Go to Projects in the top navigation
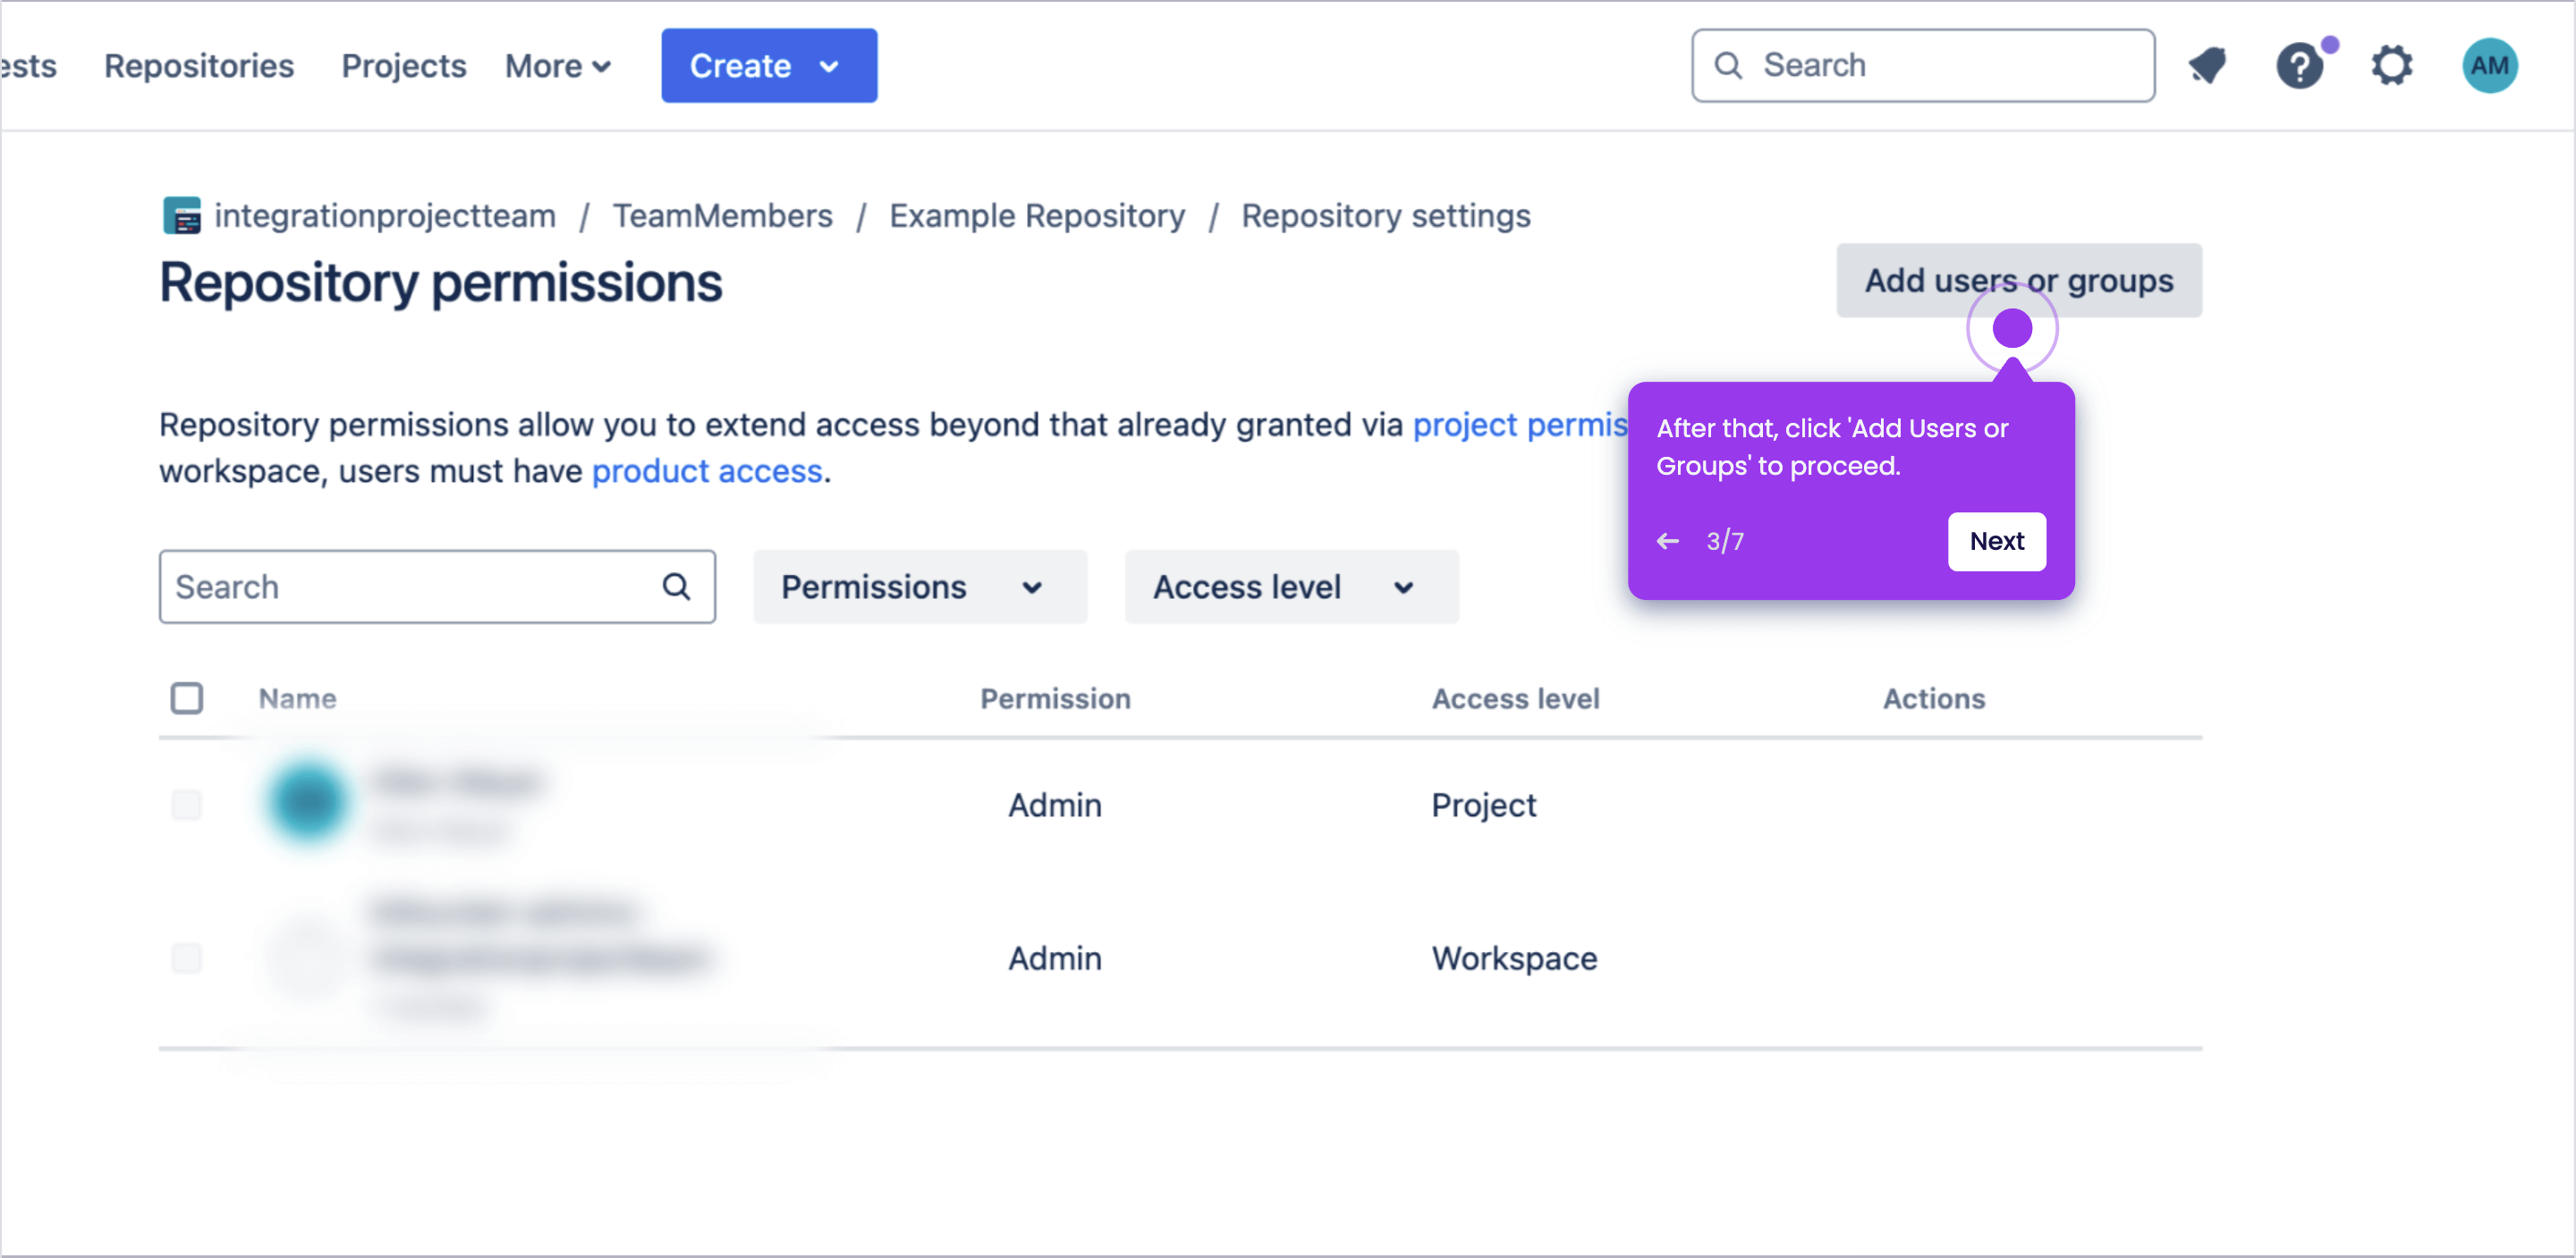 (x=404, y=66)
